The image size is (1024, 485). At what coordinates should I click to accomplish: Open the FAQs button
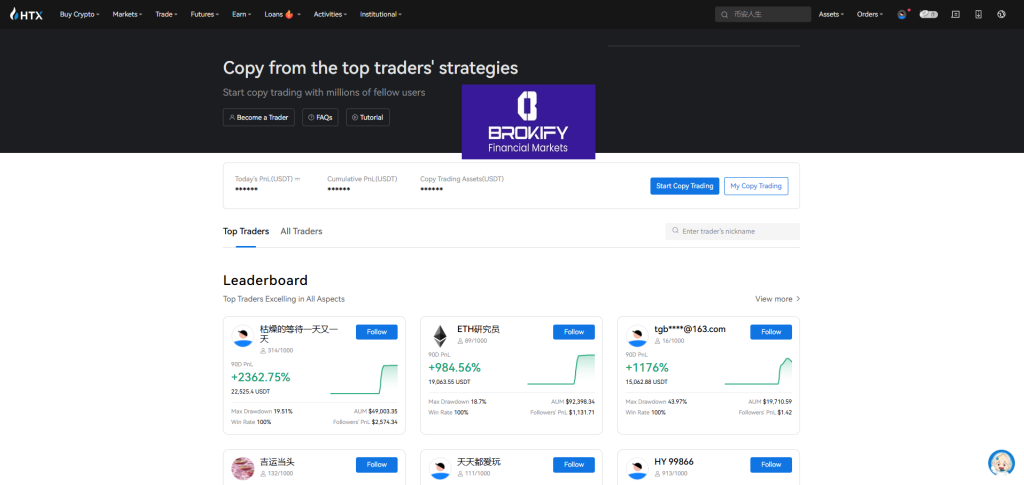click(x=320, y=117)
